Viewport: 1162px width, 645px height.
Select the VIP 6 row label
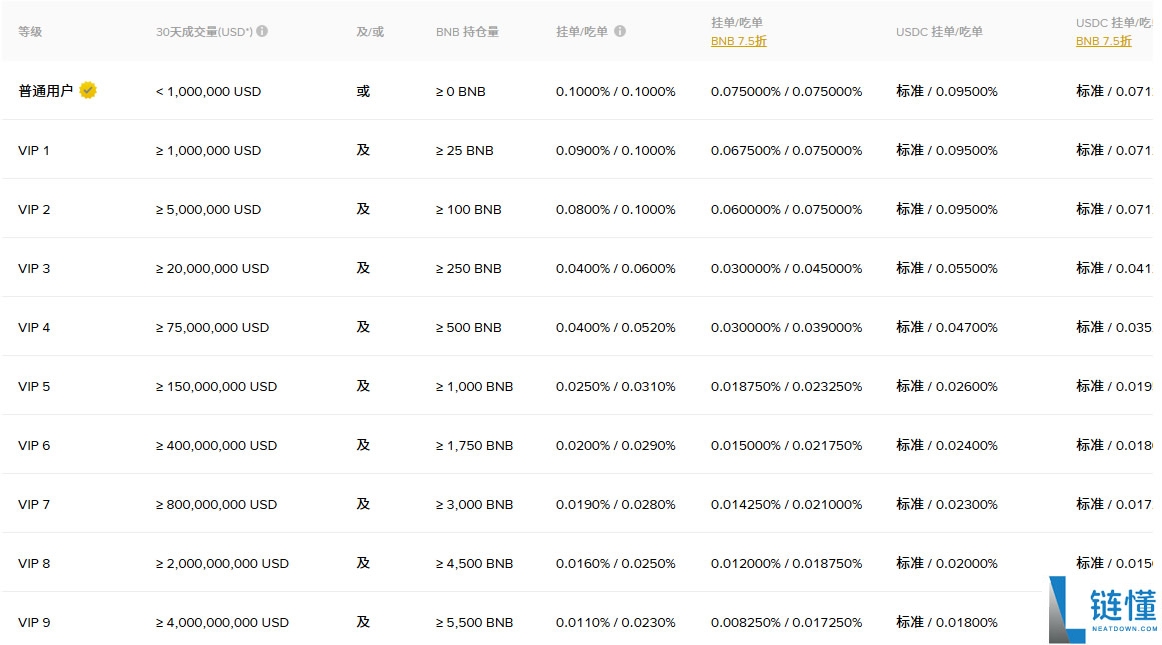(x=34, y=446)
